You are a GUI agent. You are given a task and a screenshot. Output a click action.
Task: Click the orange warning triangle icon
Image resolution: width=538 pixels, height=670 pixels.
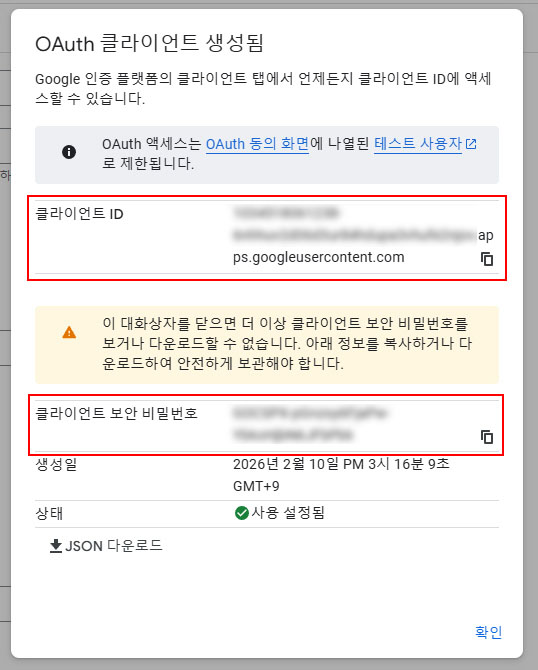(69, 332)
